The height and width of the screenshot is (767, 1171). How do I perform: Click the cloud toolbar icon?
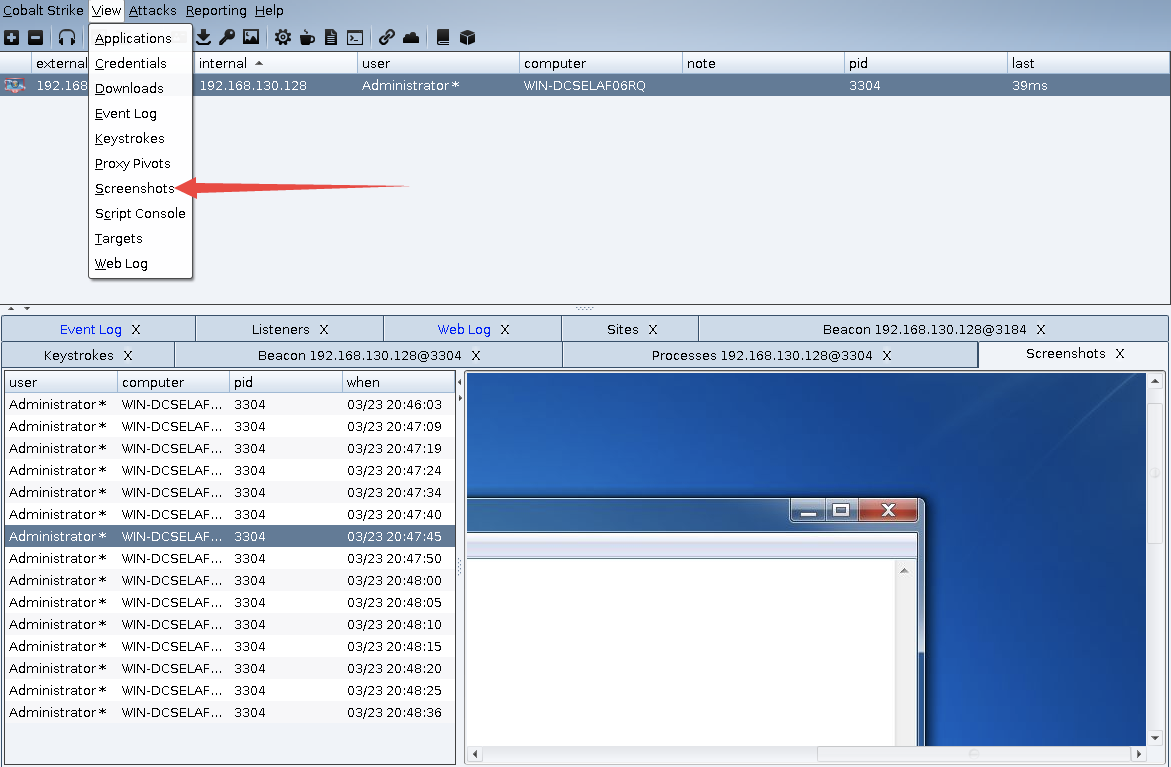(411, 37)
